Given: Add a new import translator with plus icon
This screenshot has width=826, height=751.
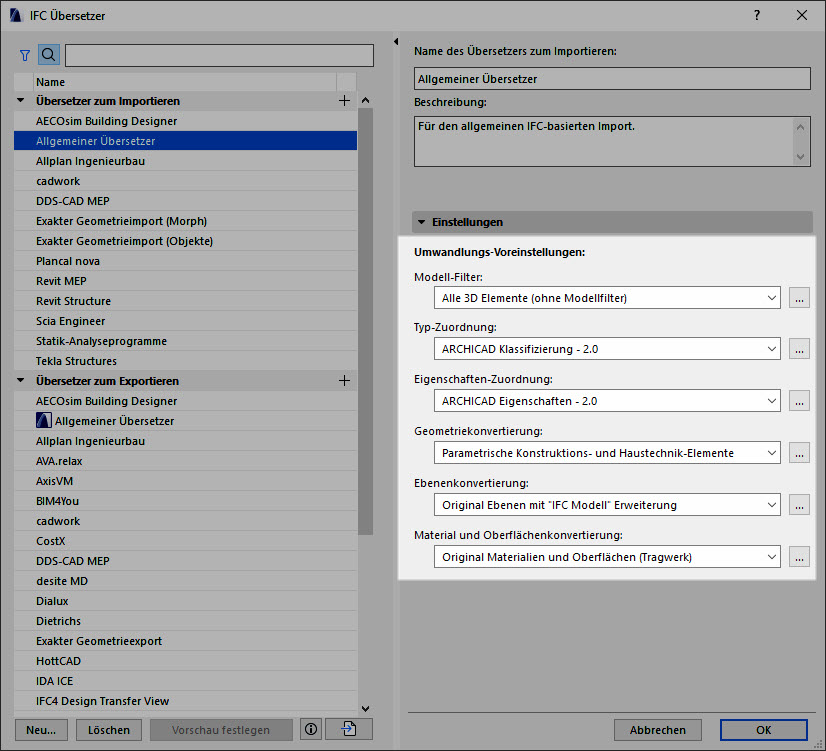Looking at the screenshot, I should (x=344, y=101).
